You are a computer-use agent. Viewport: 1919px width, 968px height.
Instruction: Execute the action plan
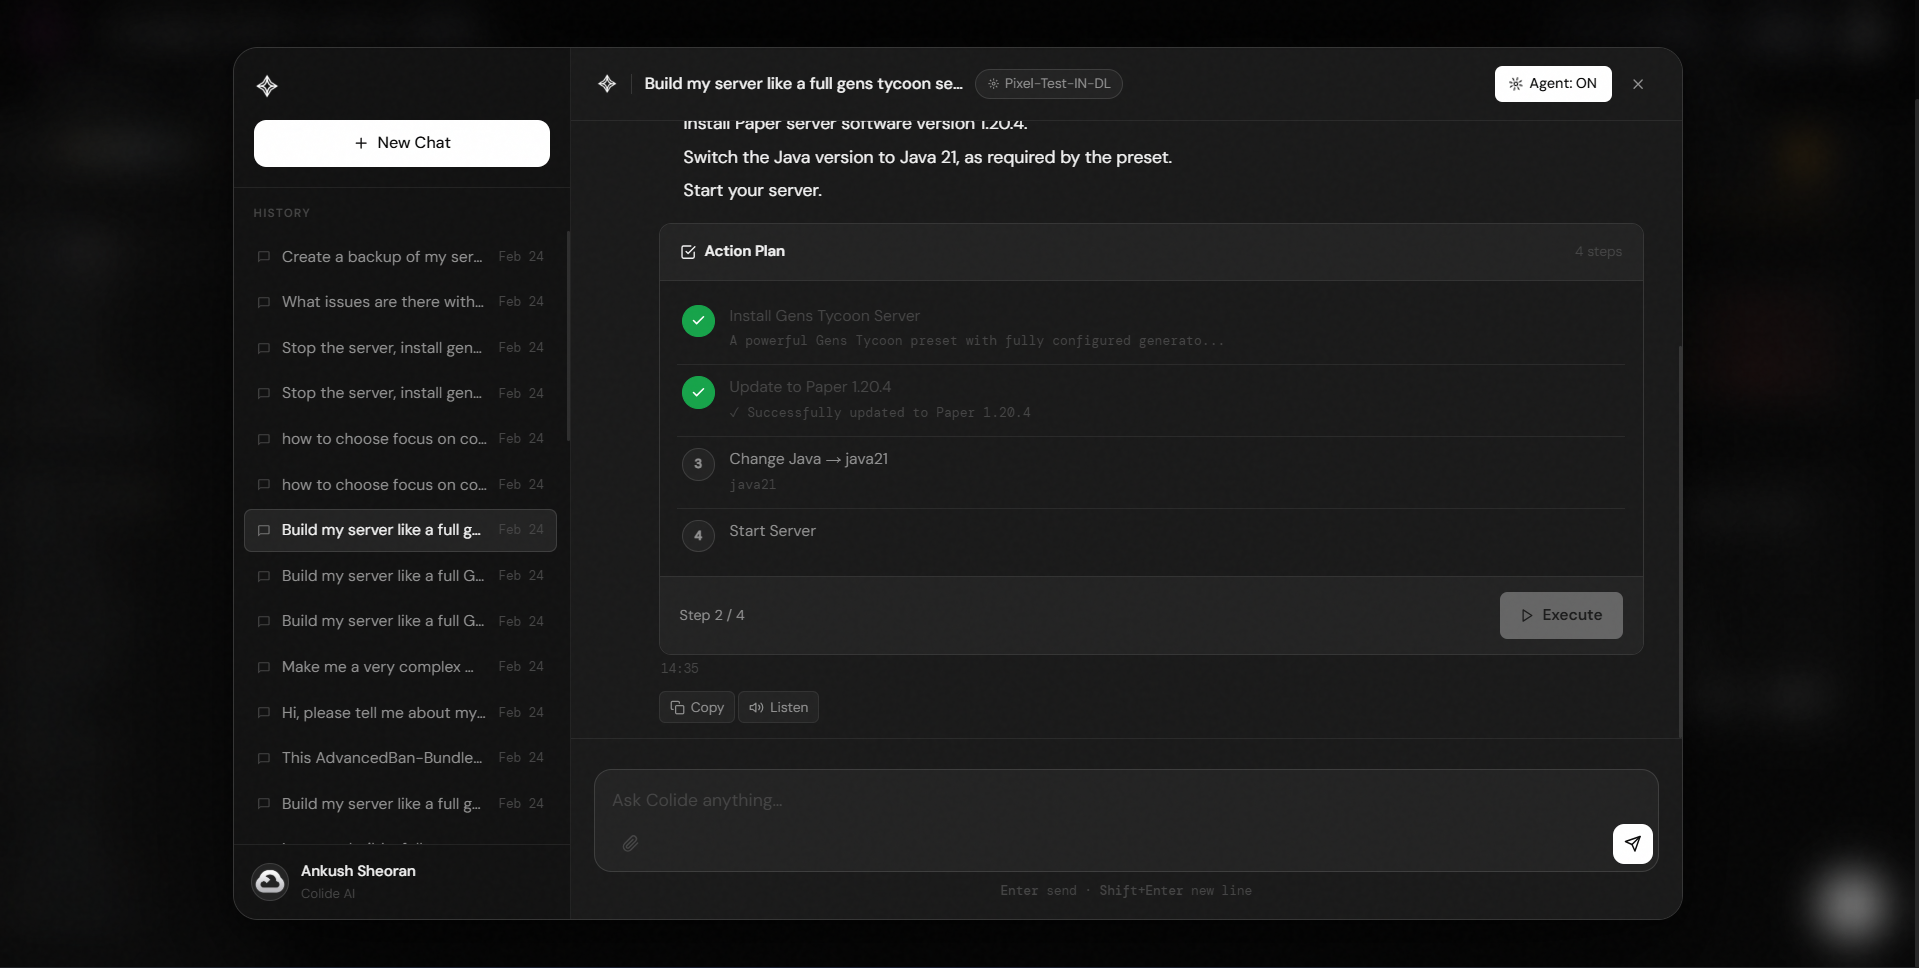[1561, 616]
